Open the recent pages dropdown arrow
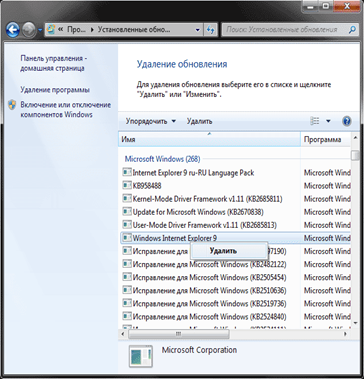This screenshot has width=364, height=379. click(x=40, y=30)
